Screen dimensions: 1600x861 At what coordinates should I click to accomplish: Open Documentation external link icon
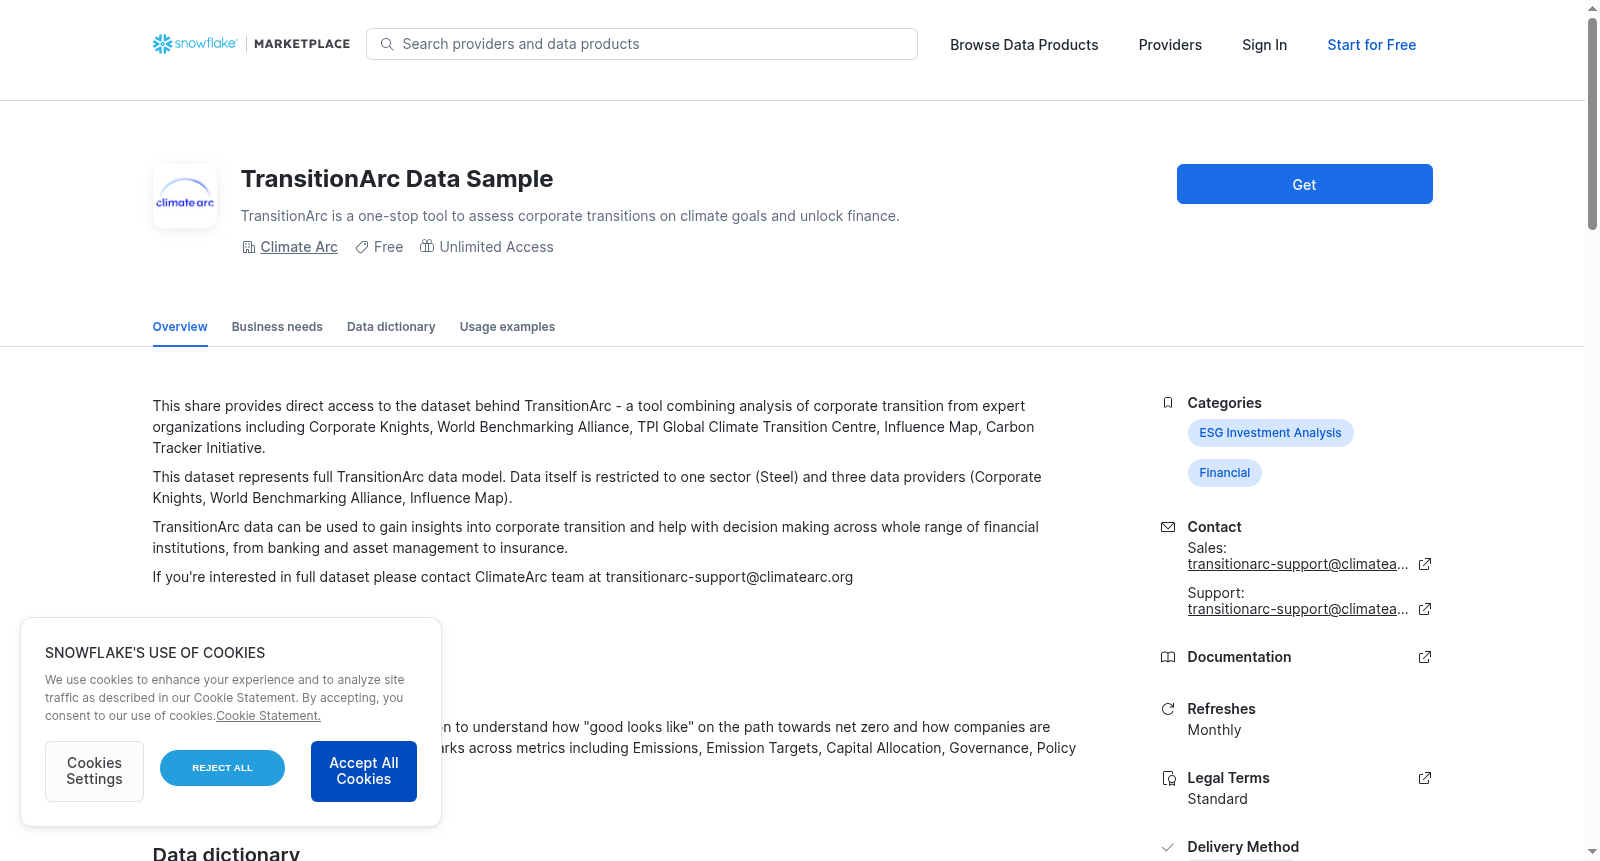pyautogui.click(x=1425, y=657)
